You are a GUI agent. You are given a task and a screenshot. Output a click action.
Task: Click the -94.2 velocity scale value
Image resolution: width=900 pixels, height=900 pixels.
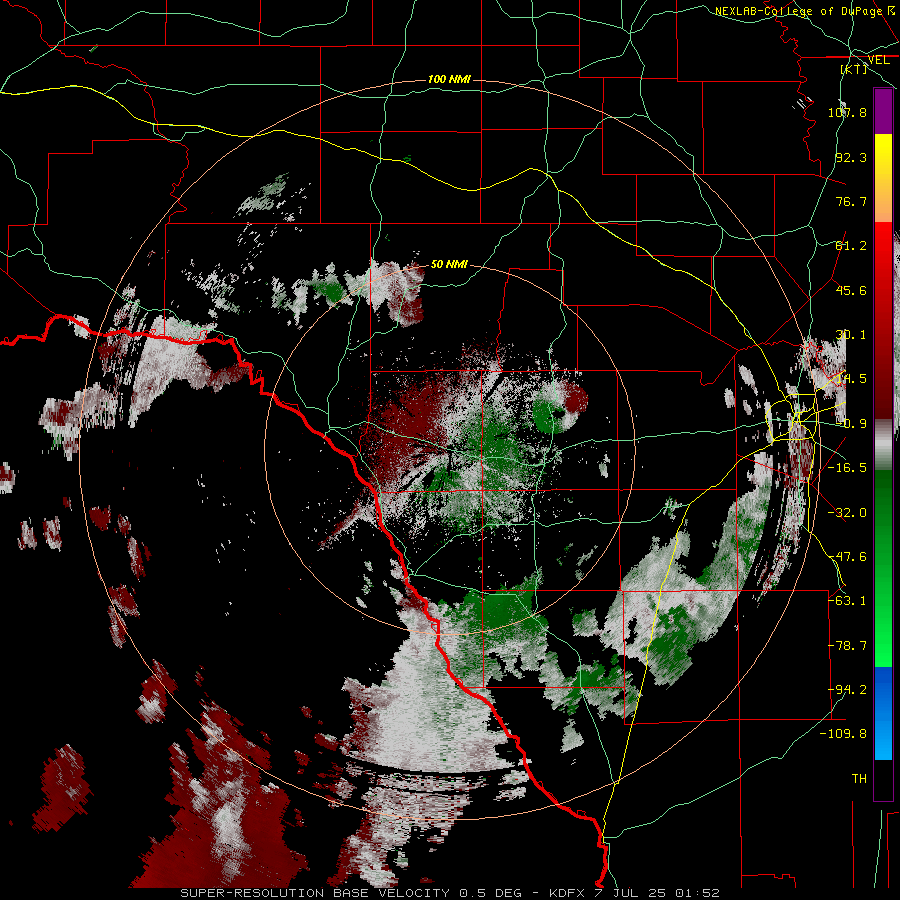coord(847,689)
